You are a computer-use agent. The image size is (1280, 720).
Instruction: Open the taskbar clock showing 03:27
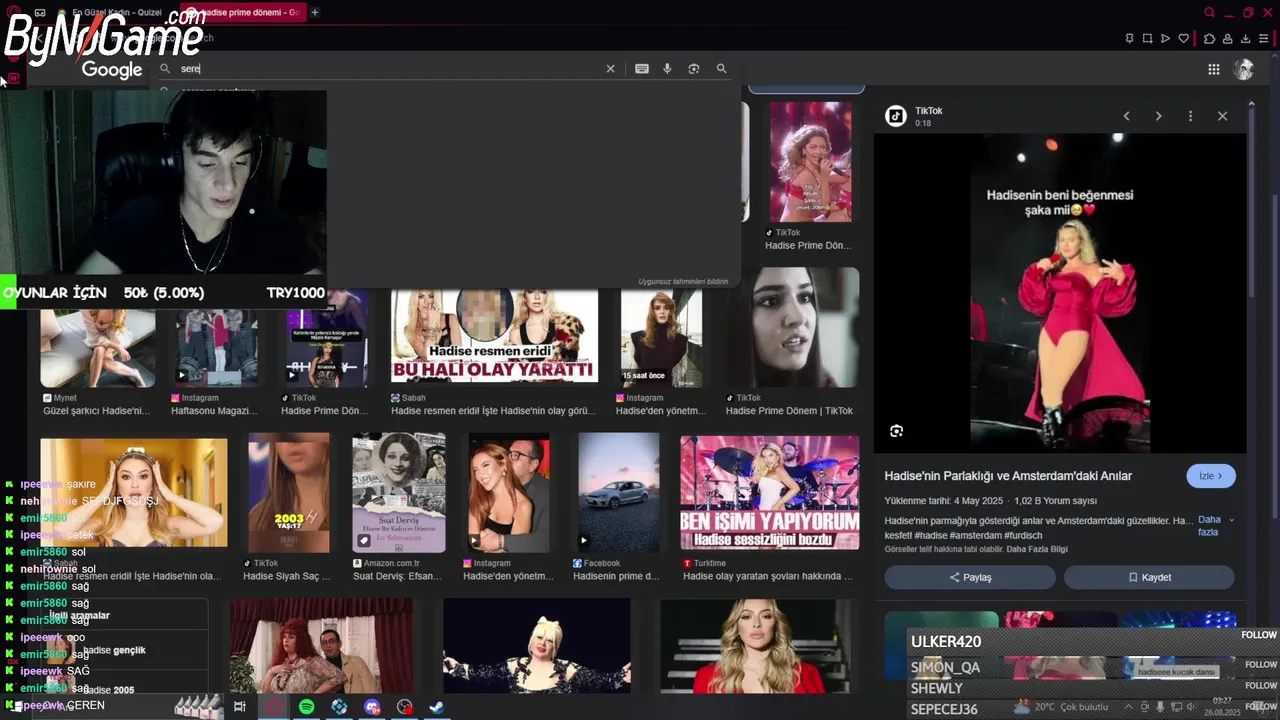pyautogui.click(x=1222, y=706)
